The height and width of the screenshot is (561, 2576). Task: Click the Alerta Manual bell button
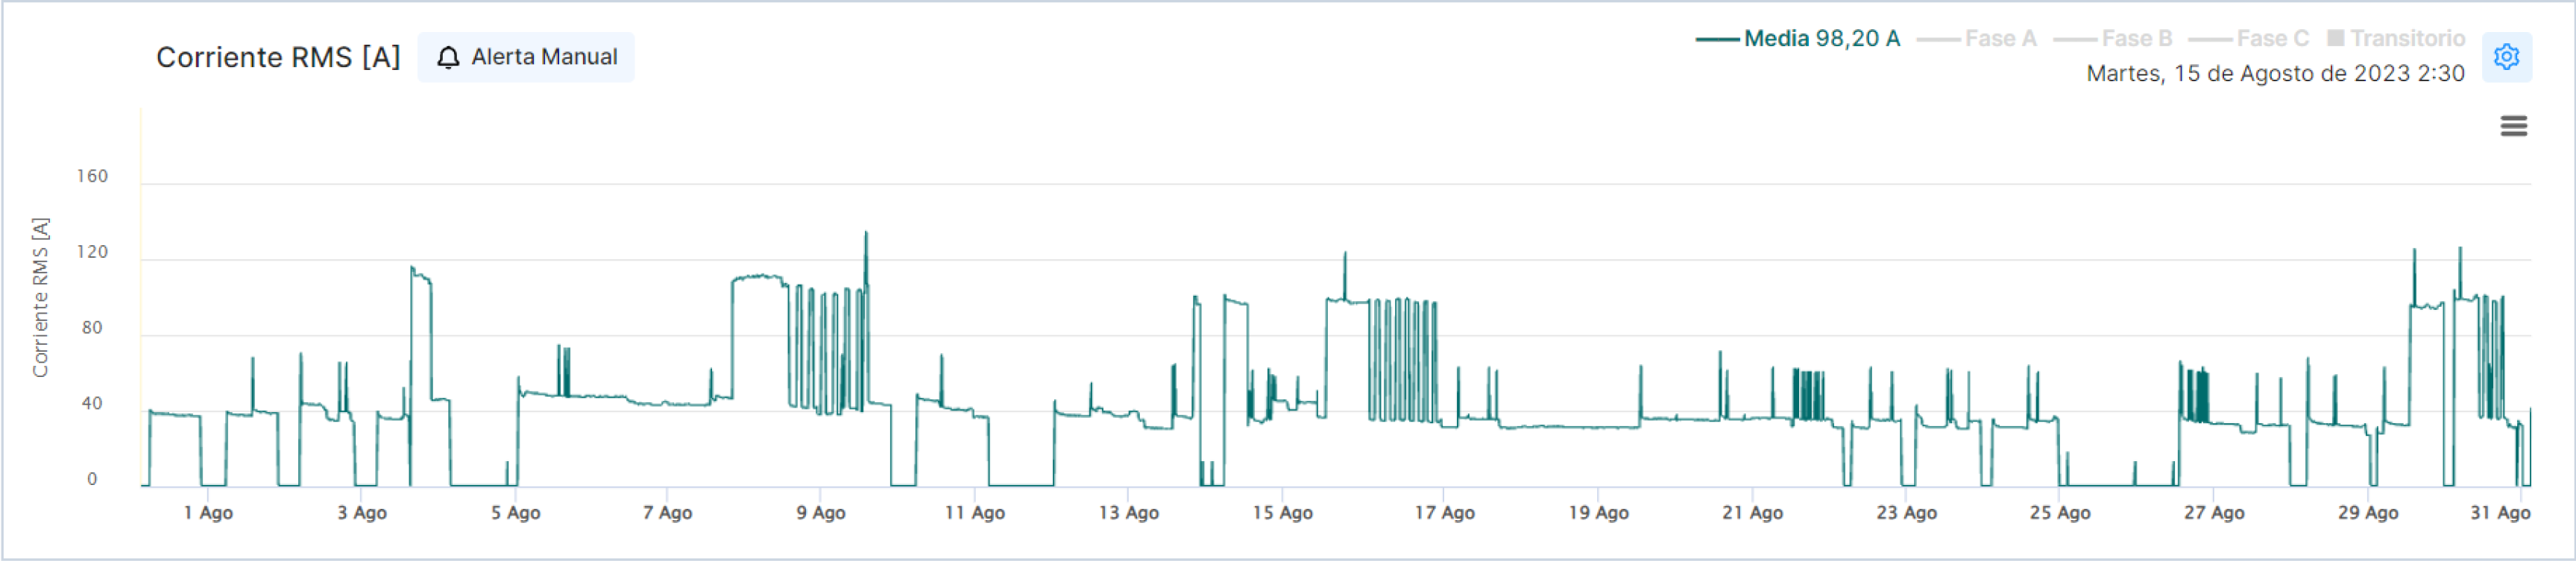tap(526, 57)
